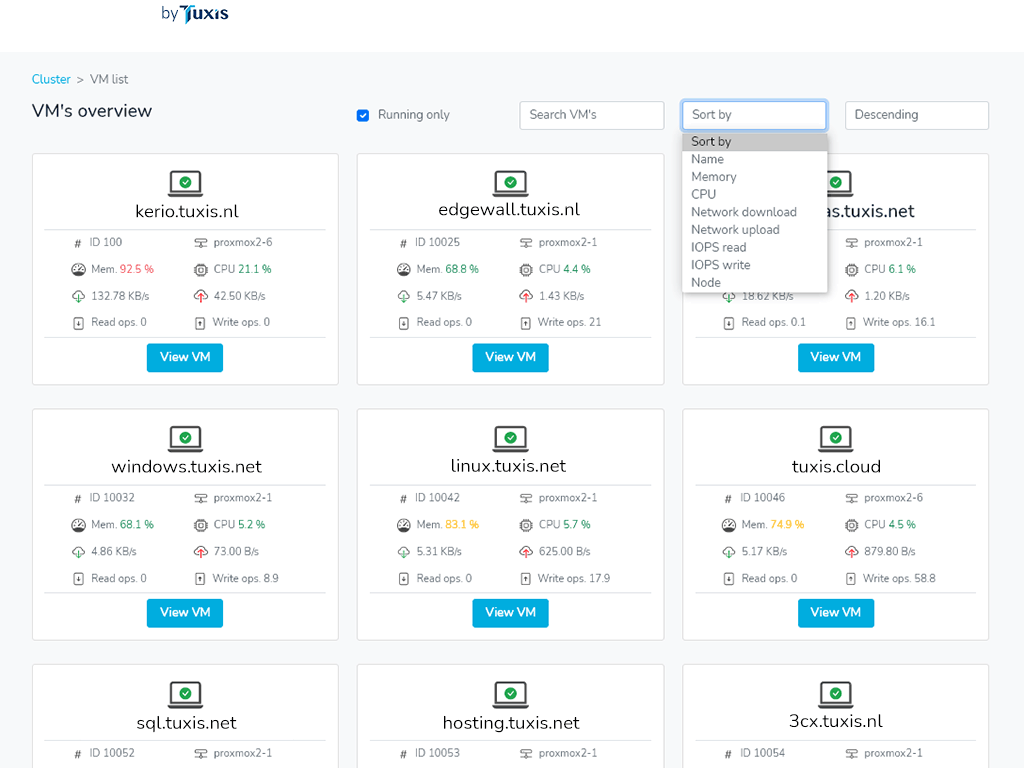The image size is (1024, 768).
Task: Click the kerio.tuxis.nl VM title
Action: tap(187, 212)
